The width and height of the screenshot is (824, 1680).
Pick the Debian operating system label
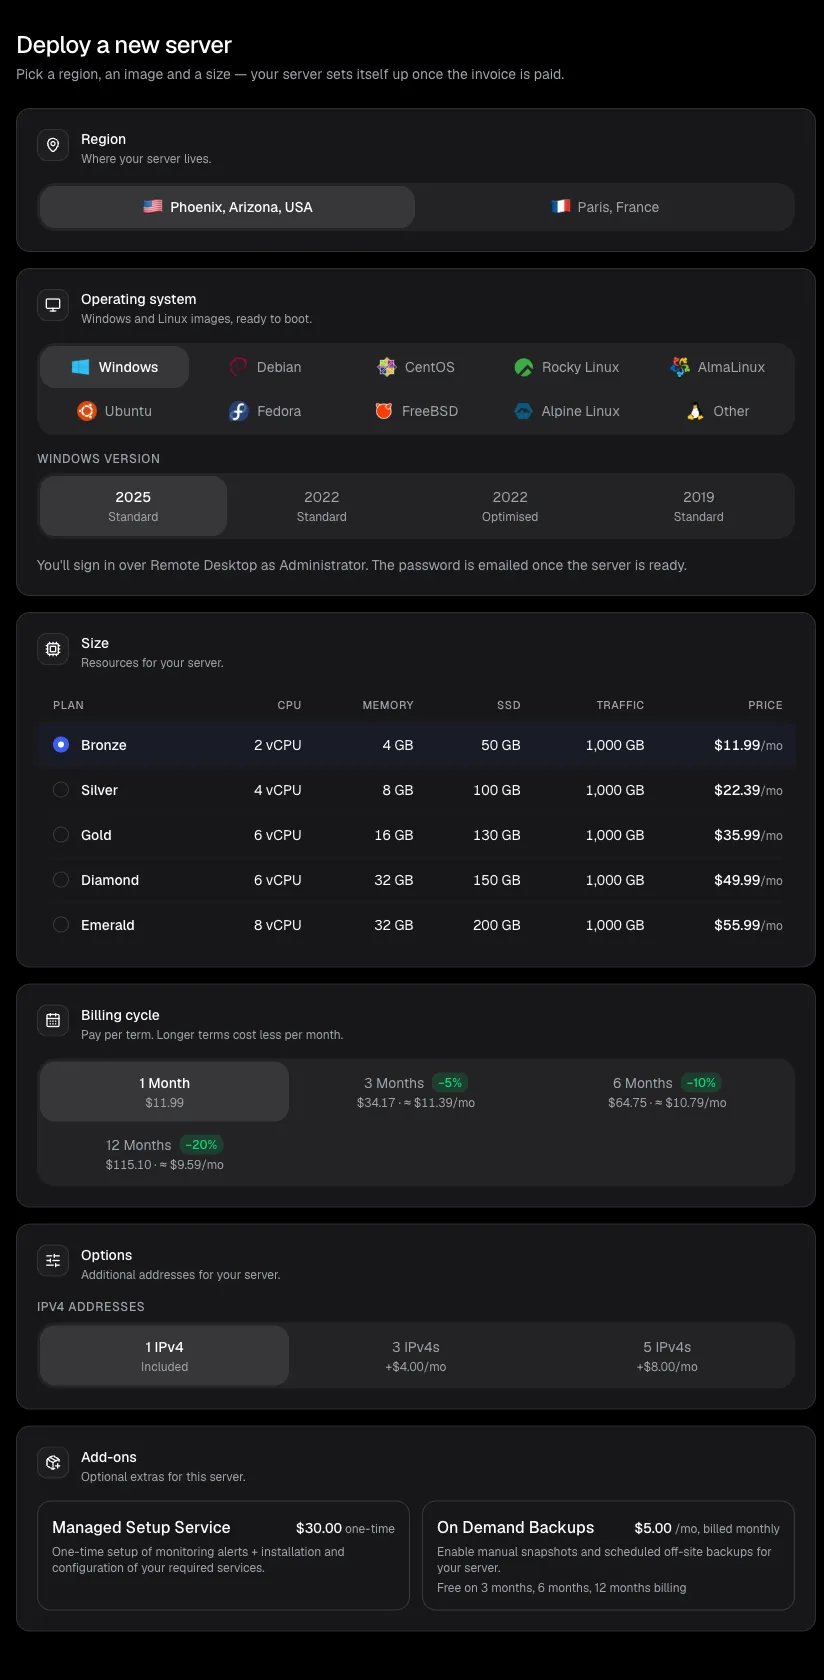point(279,367)
